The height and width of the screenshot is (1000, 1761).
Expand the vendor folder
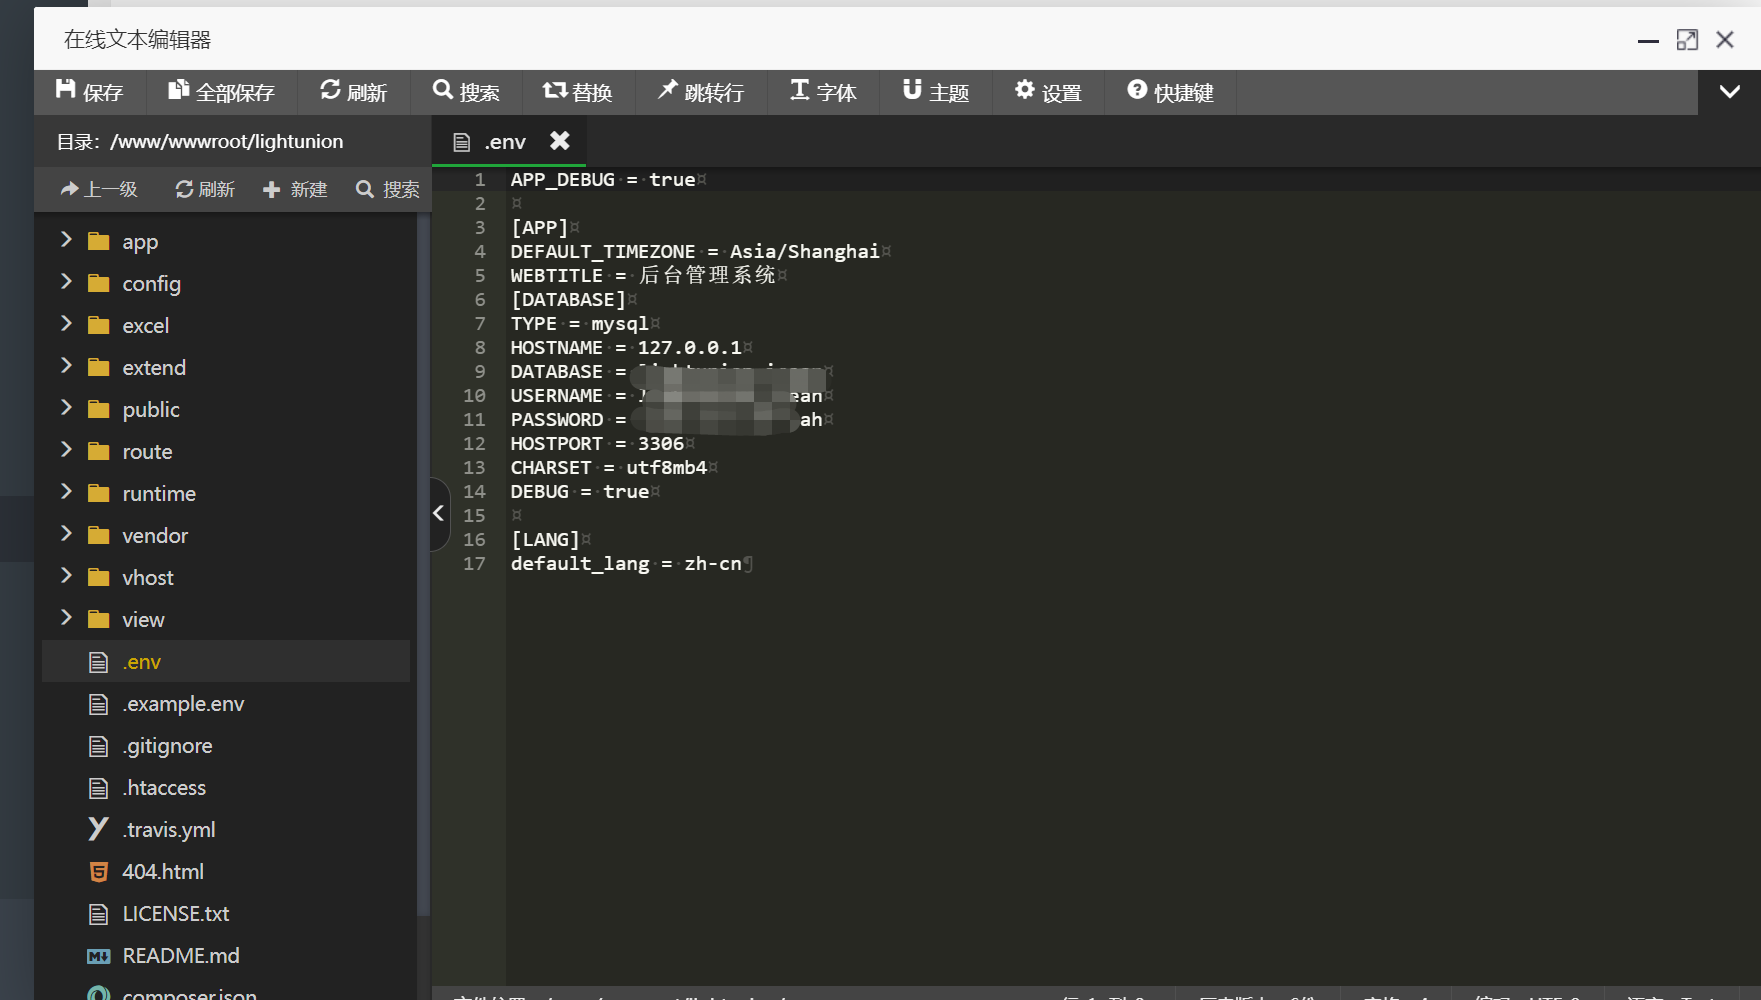pos(67,534)
